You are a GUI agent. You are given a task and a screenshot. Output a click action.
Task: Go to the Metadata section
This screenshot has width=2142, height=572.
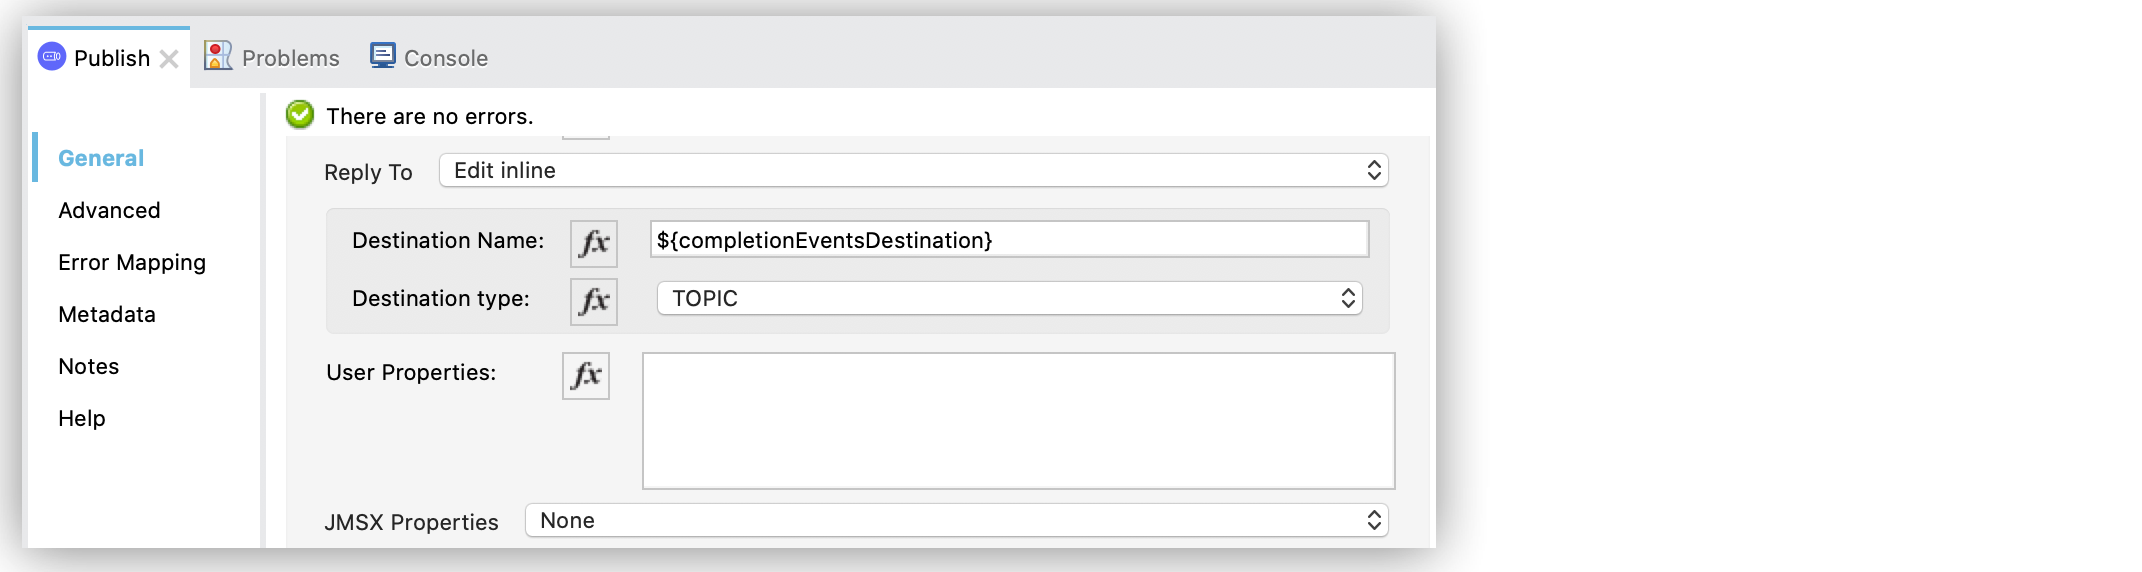[107, 314]
